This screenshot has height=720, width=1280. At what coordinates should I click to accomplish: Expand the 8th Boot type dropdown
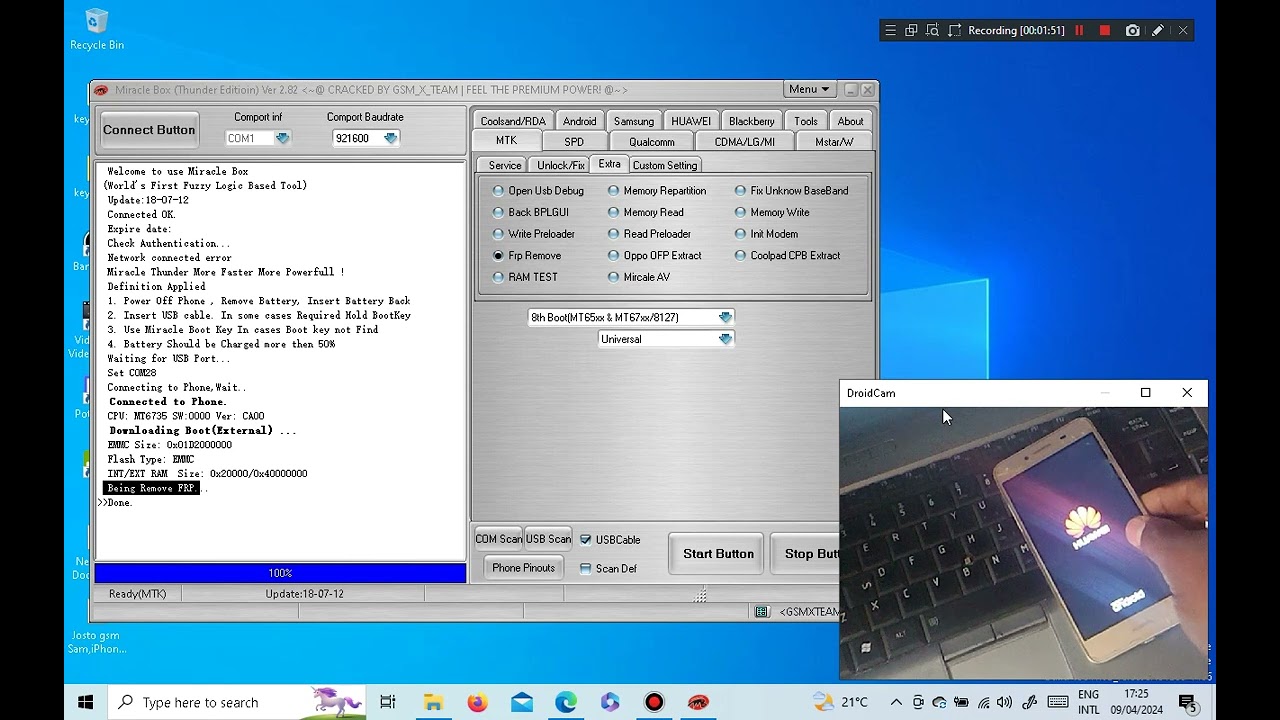[725, 318]
